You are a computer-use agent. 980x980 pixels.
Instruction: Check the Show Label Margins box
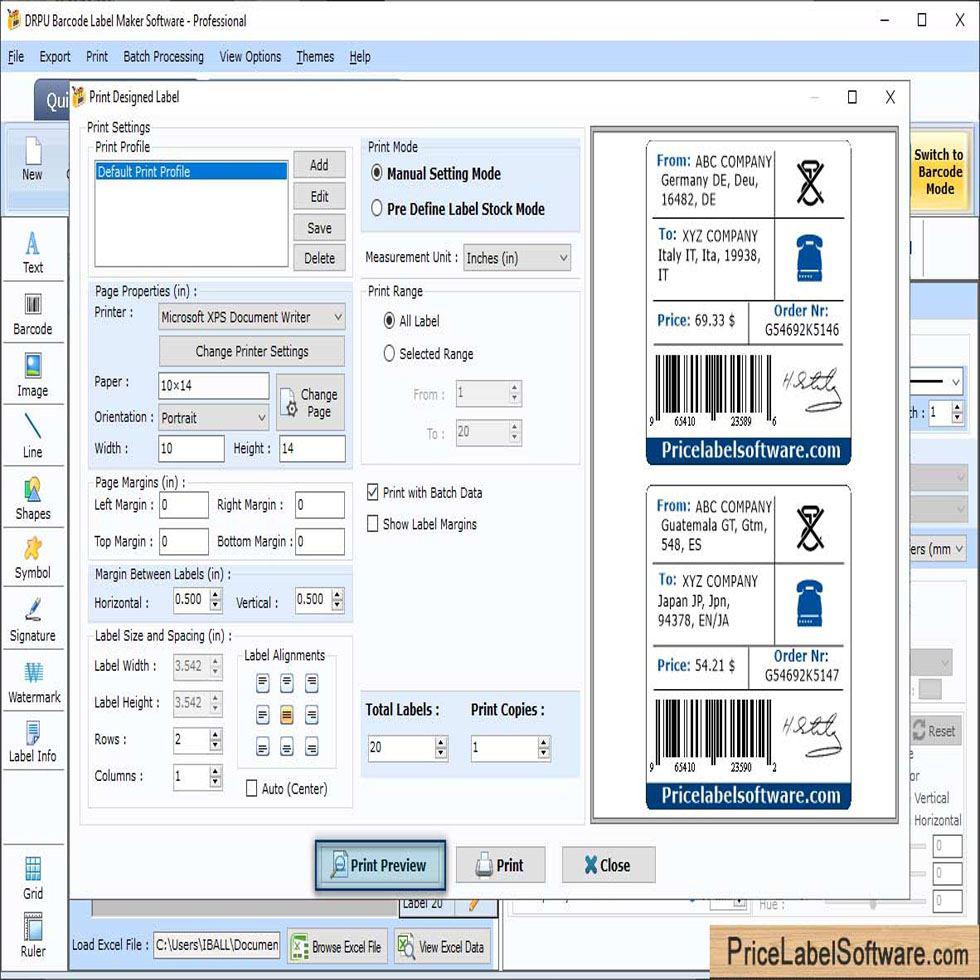tap(373, 524)
